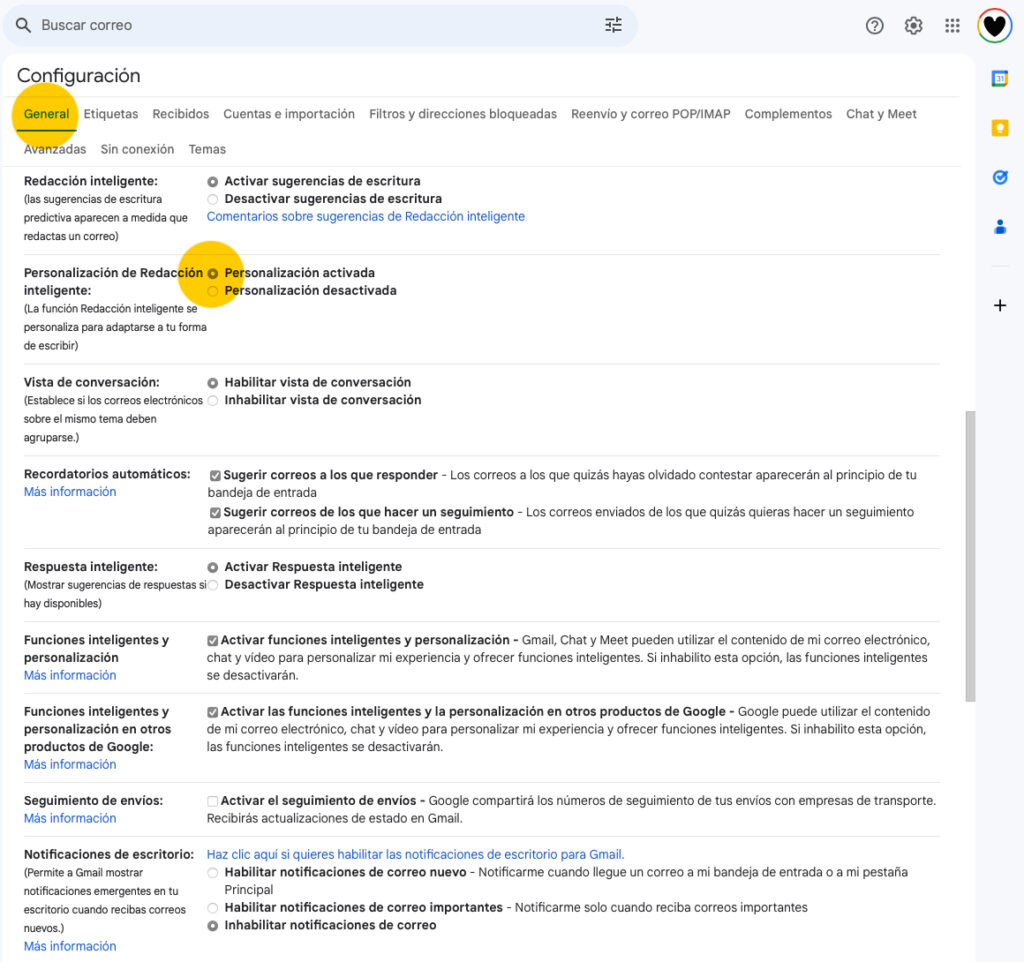The width and height of the screenshot is (1024, 962).
Task: Switch to the Recibidos tab
Action: (181, 114)
